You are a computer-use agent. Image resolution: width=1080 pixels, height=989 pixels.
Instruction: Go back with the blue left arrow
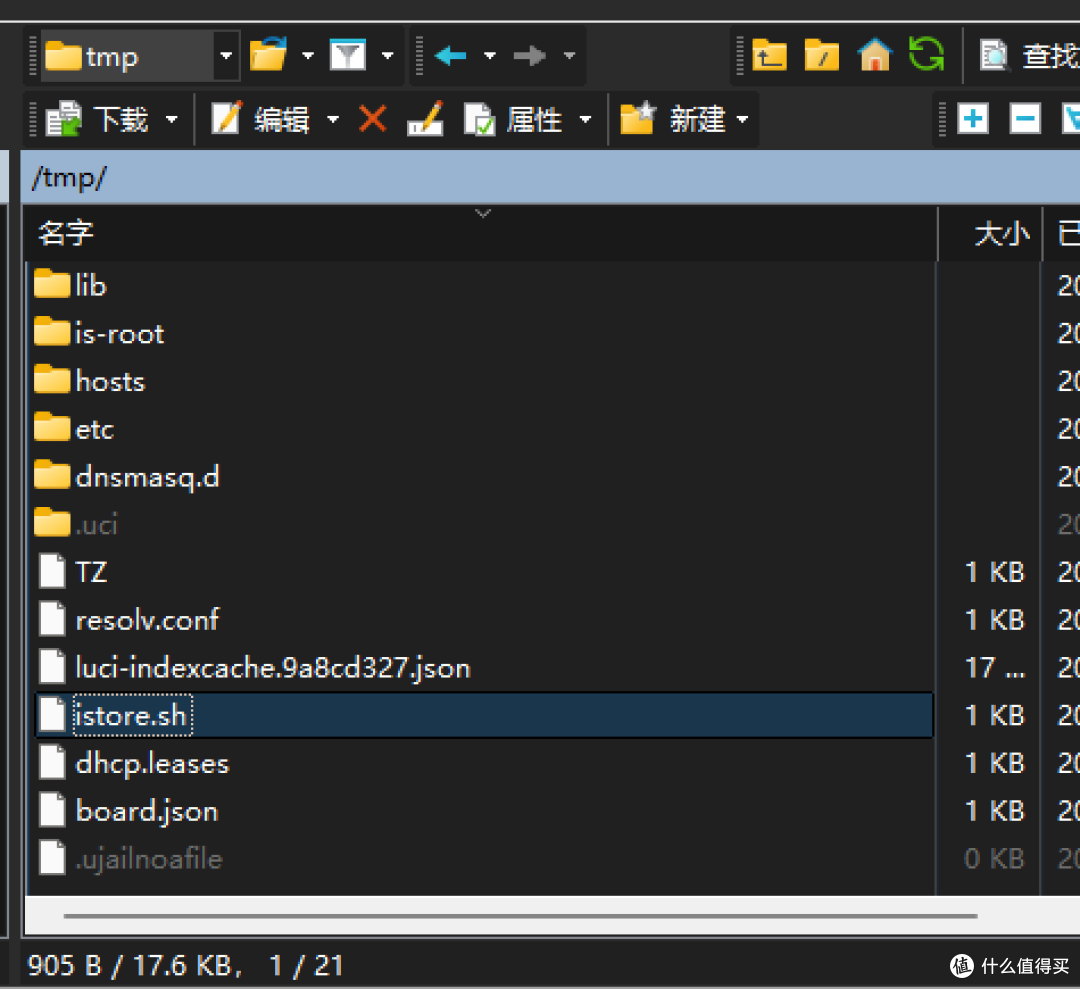click(x=451, y=56)
